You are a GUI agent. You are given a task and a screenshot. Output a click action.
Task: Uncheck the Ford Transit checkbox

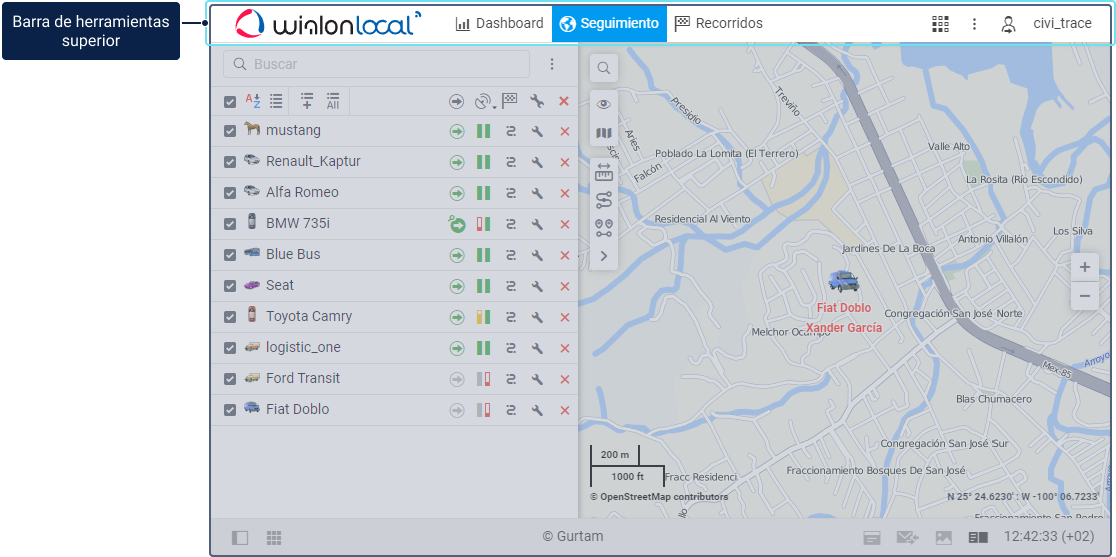229,379
